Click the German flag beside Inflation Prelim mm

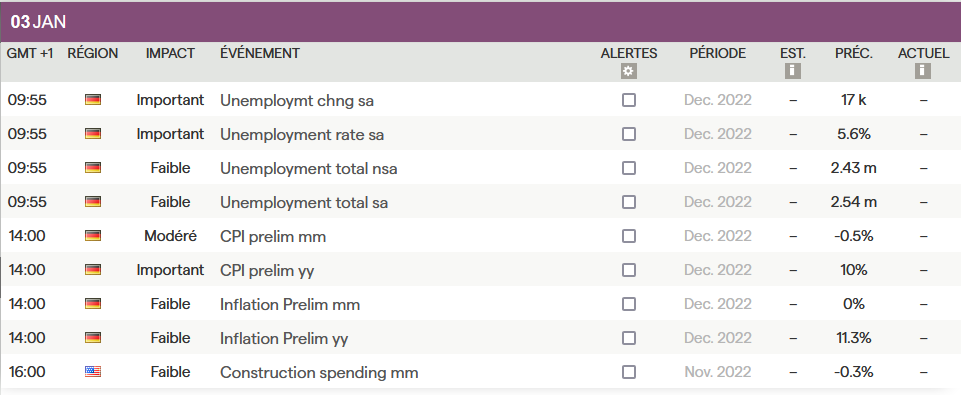pyautogui.click(x=93, y=304)
